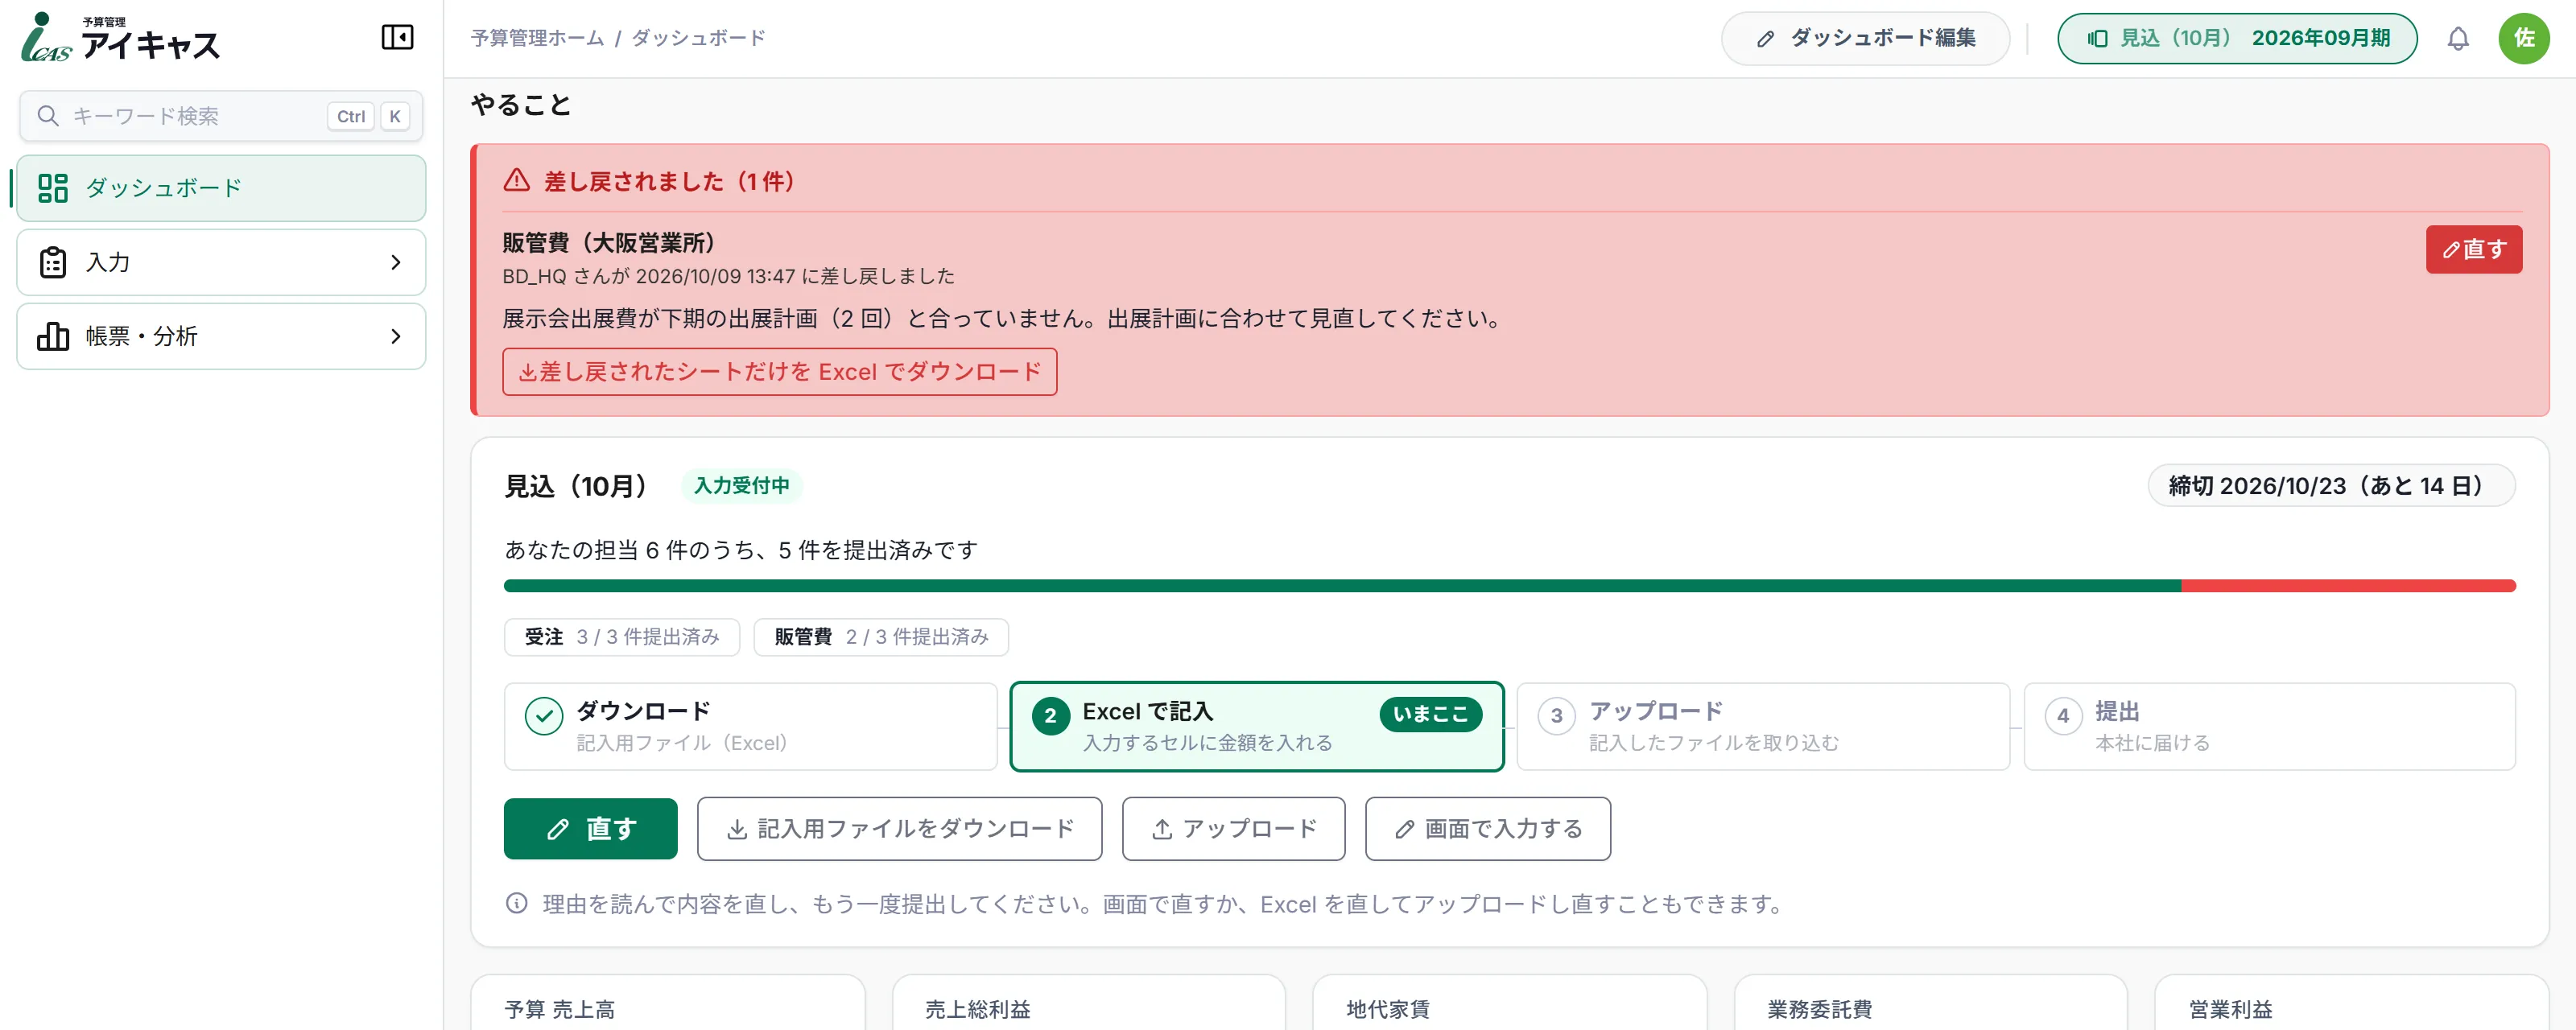Open the 佐 user avatar menu
2576x1030 pixels.
click(x=2523, y=38)
